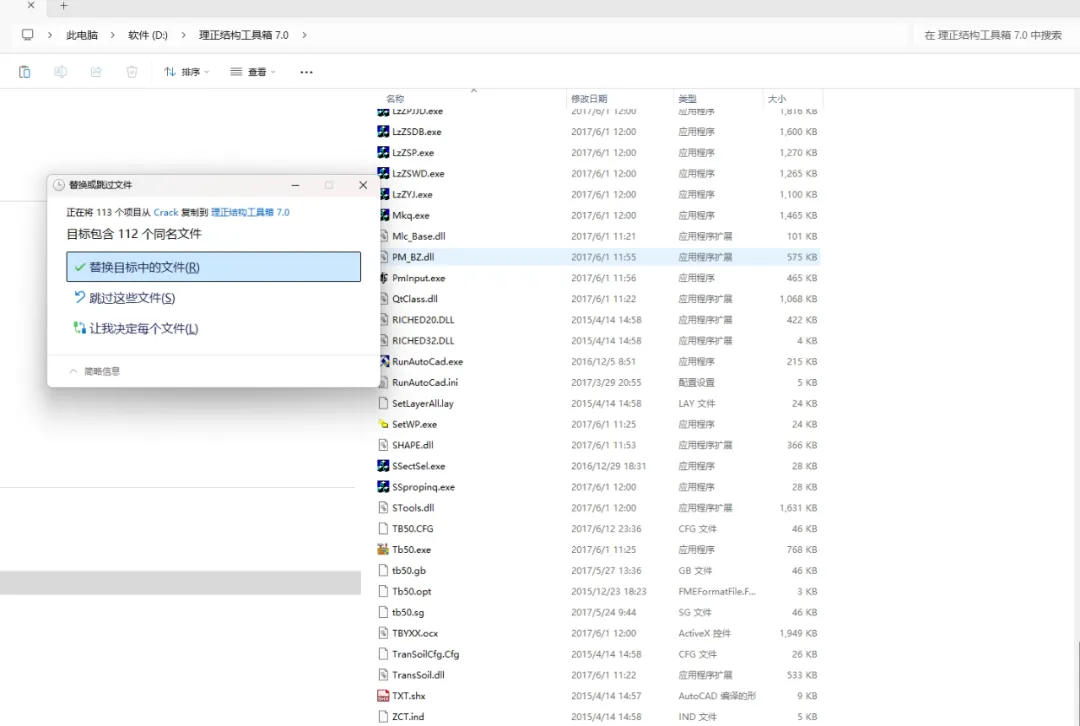Select Tb50.opt file name
The width and height of the screenshot is (1080, 726).
click(412, 591)
